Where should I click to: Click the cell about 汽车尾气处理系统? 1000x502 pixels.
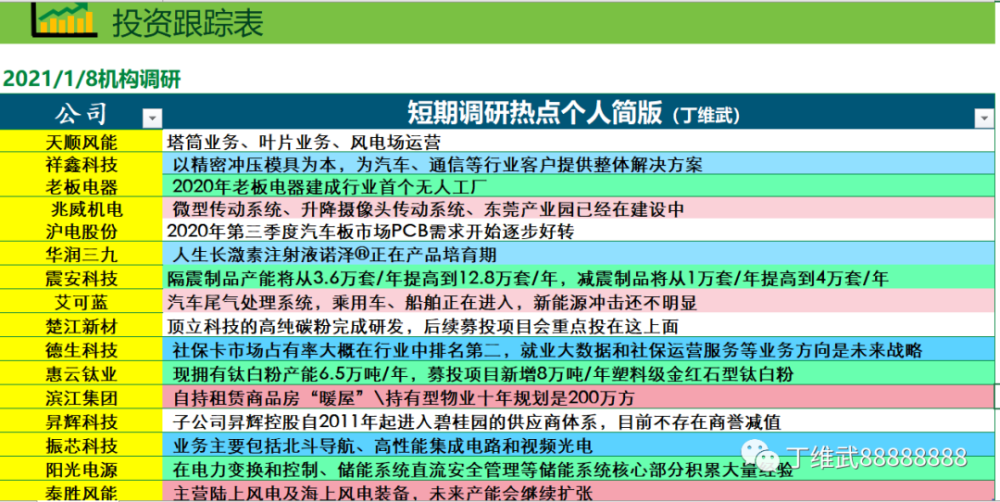(x=579, y=301)
